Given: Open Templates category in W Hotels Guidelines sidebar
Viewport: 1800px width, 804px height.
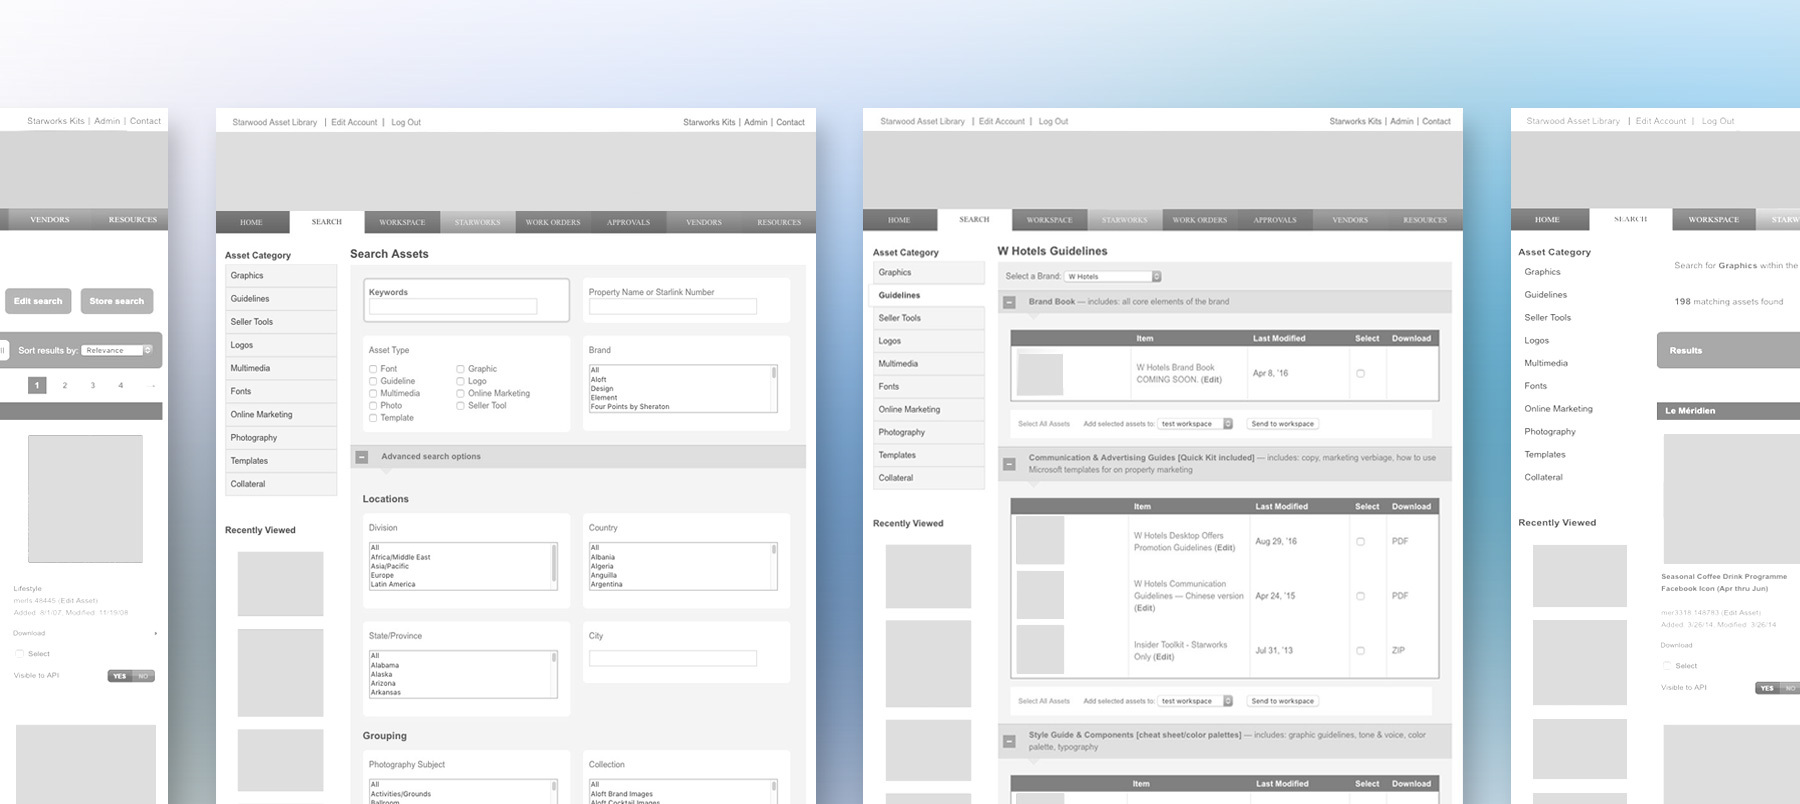Looking at the screenshot, I should pyautogui.click(x=929, y=455).
